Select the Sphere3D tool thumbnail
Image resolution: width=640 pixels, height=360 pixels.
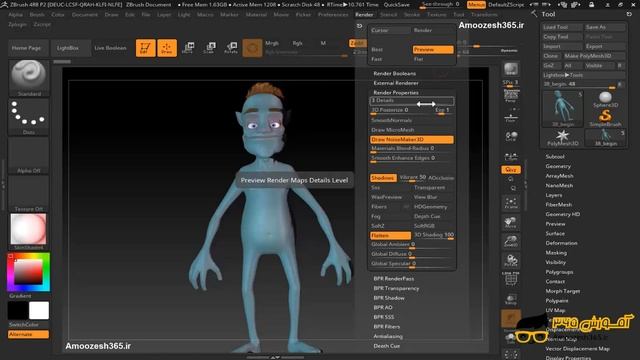605,100
